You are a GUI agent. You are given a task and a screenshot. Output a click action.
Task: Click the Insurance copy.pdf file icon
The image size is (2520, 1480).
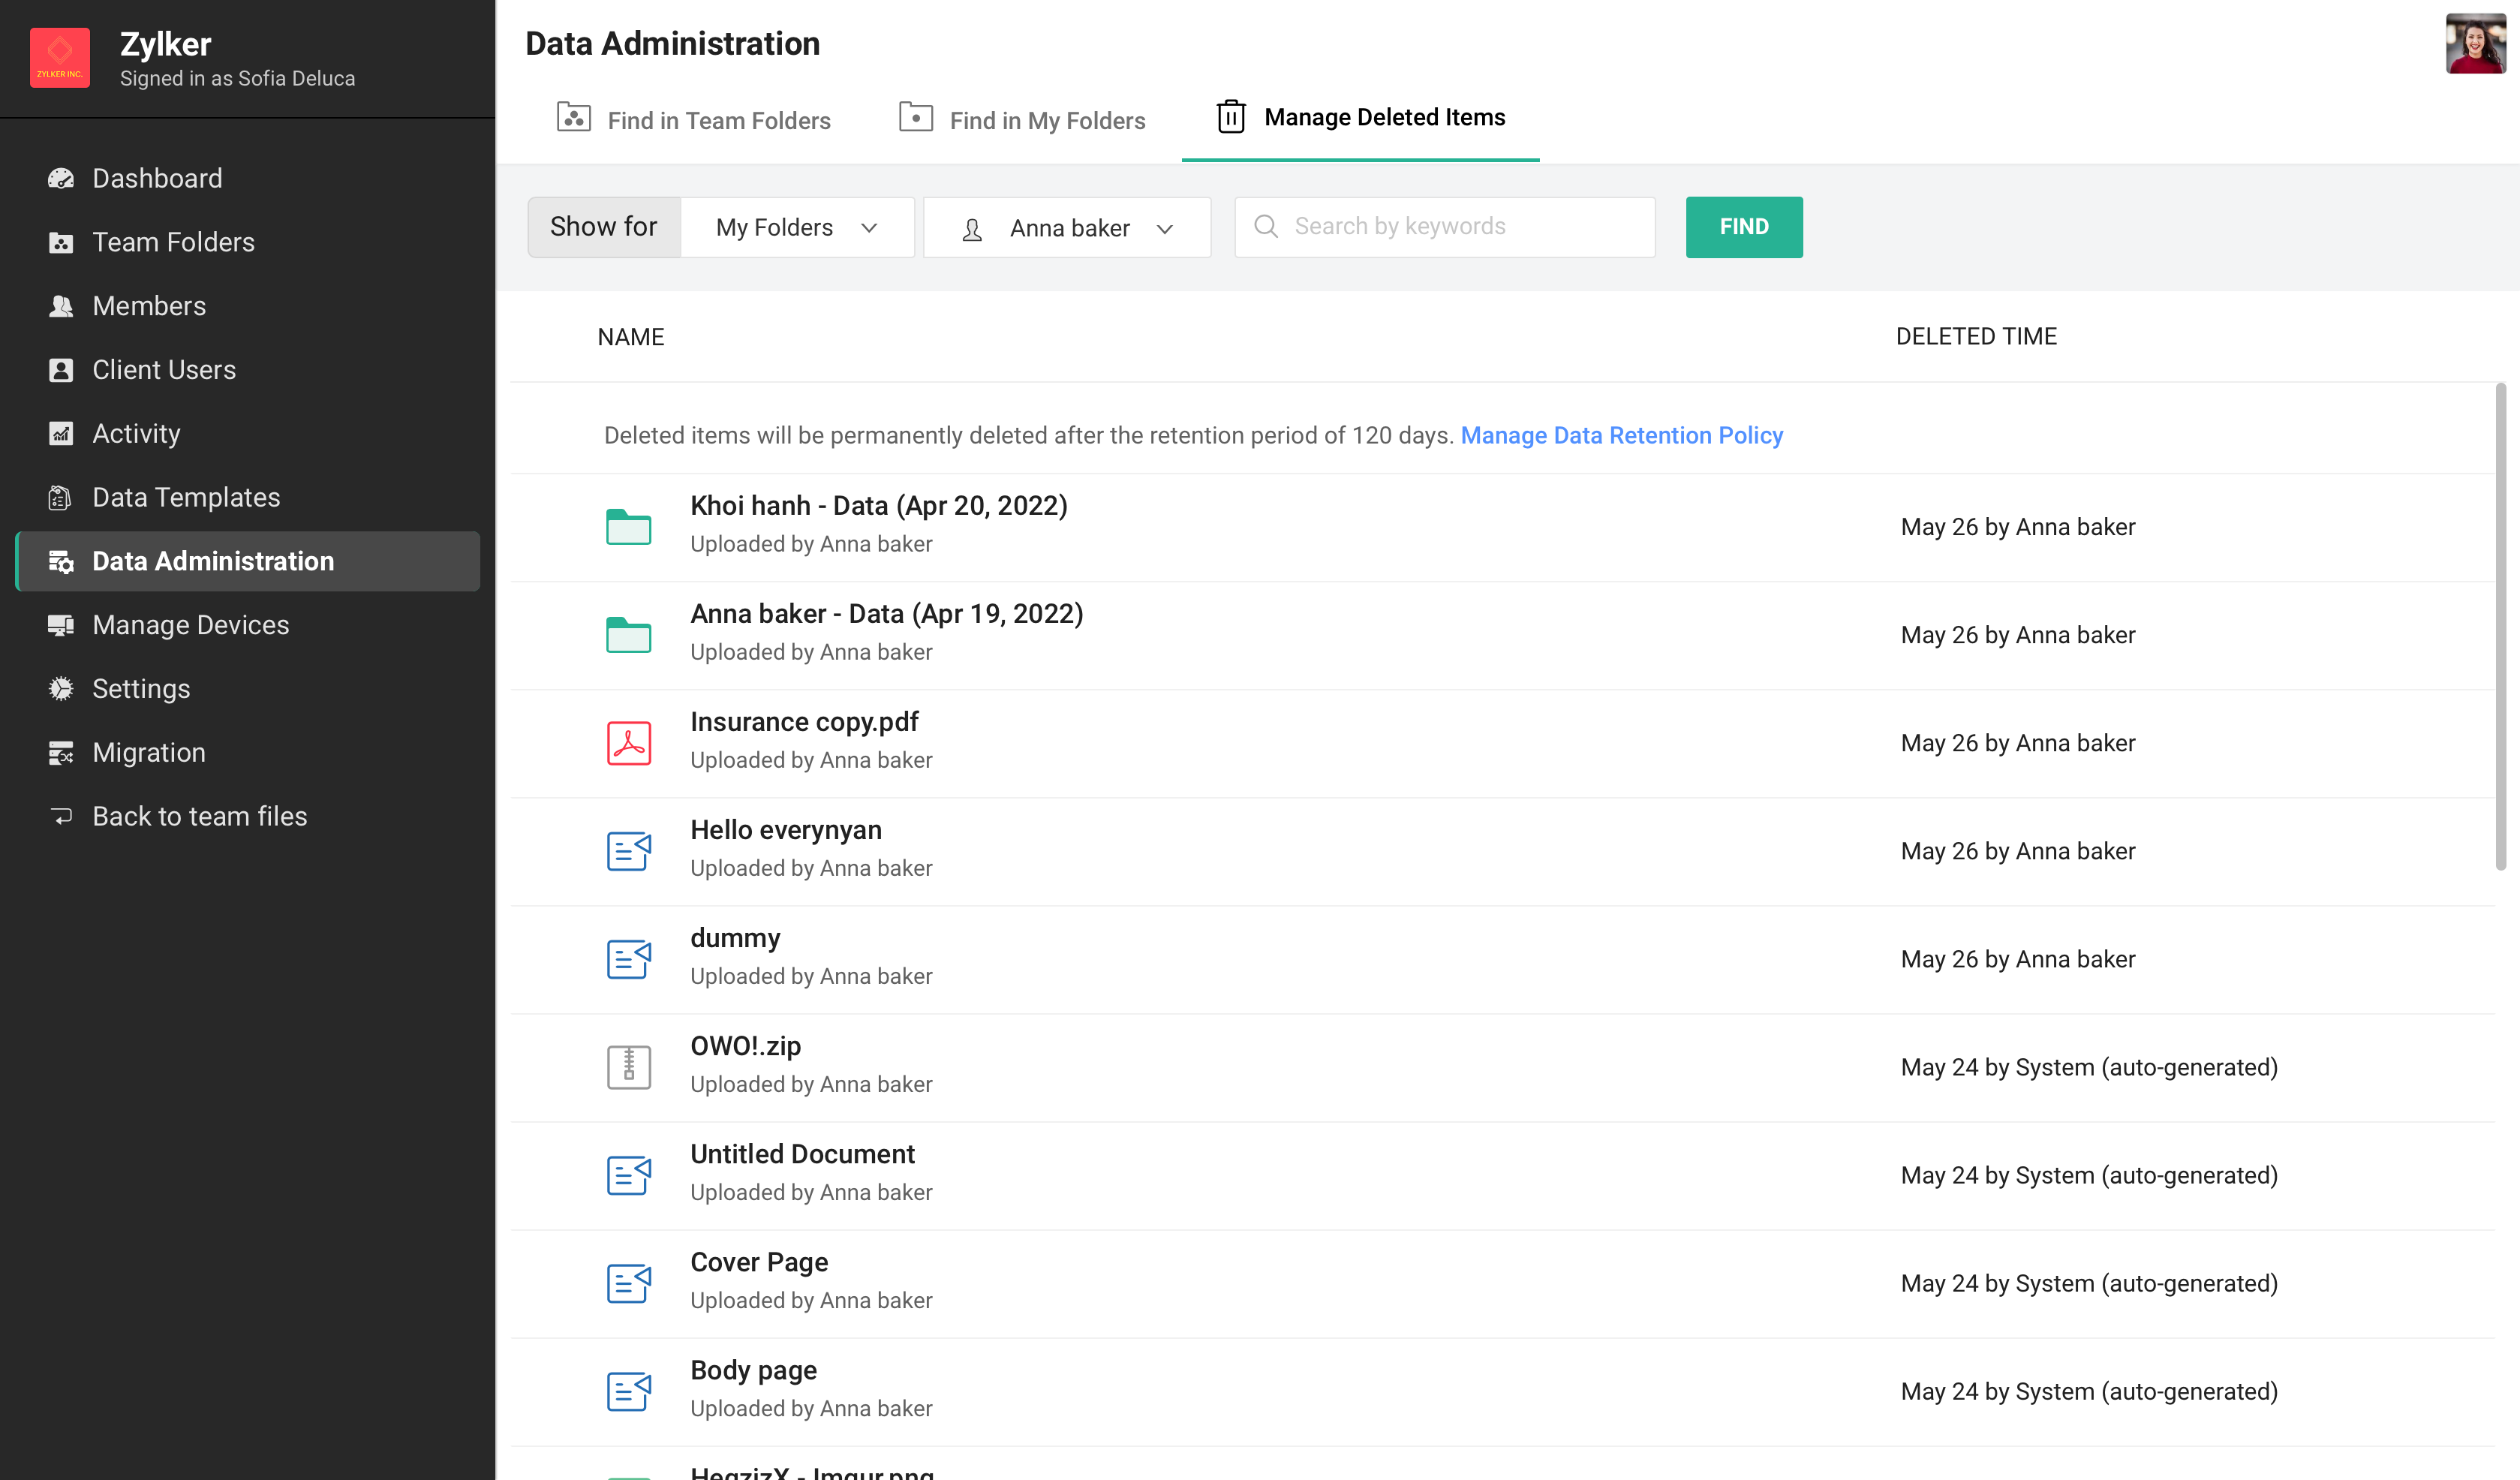628,743
